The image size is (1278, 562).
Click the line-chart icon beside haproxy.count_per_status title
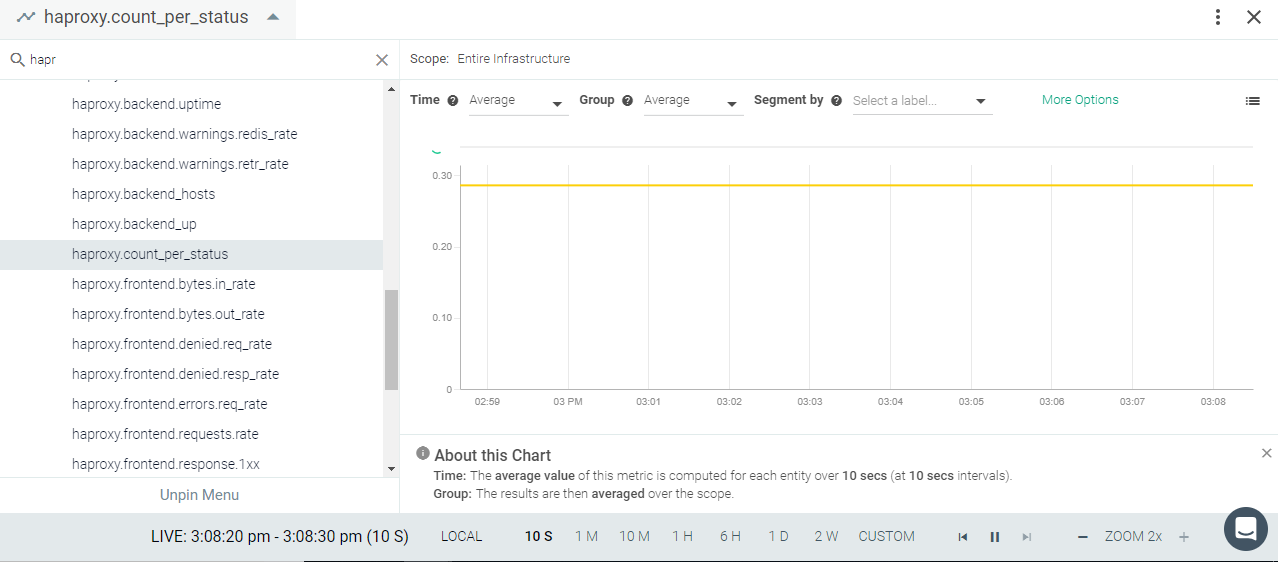[x=26, y=17]
